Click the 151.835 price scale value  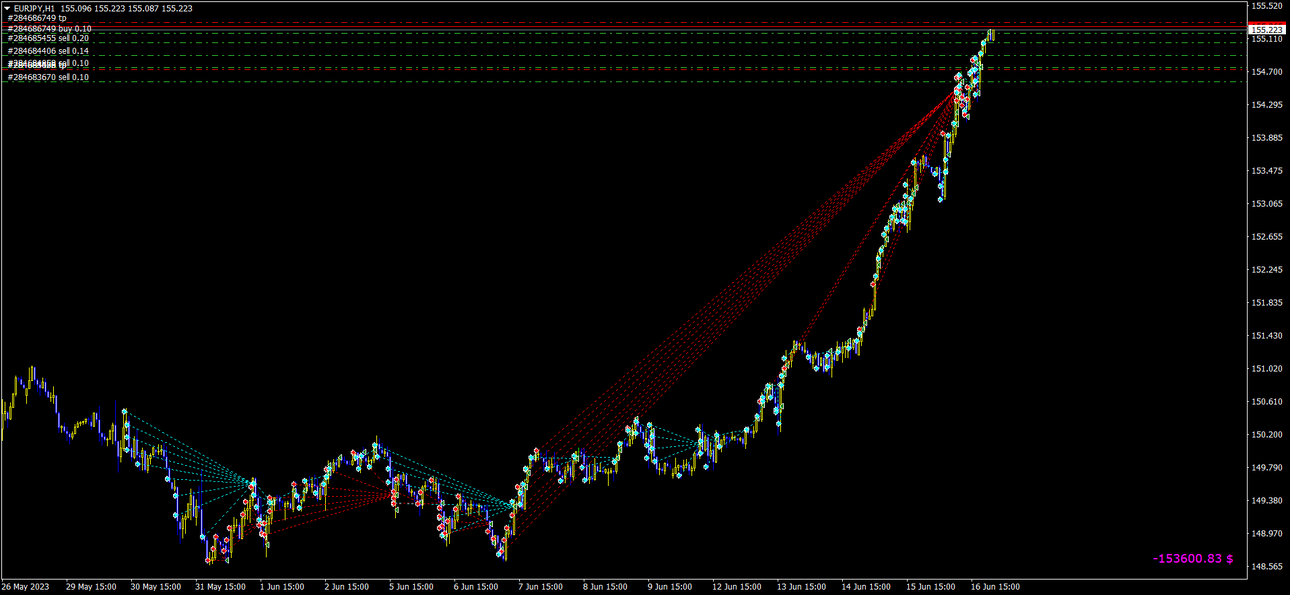click(x=1267, y=303)
